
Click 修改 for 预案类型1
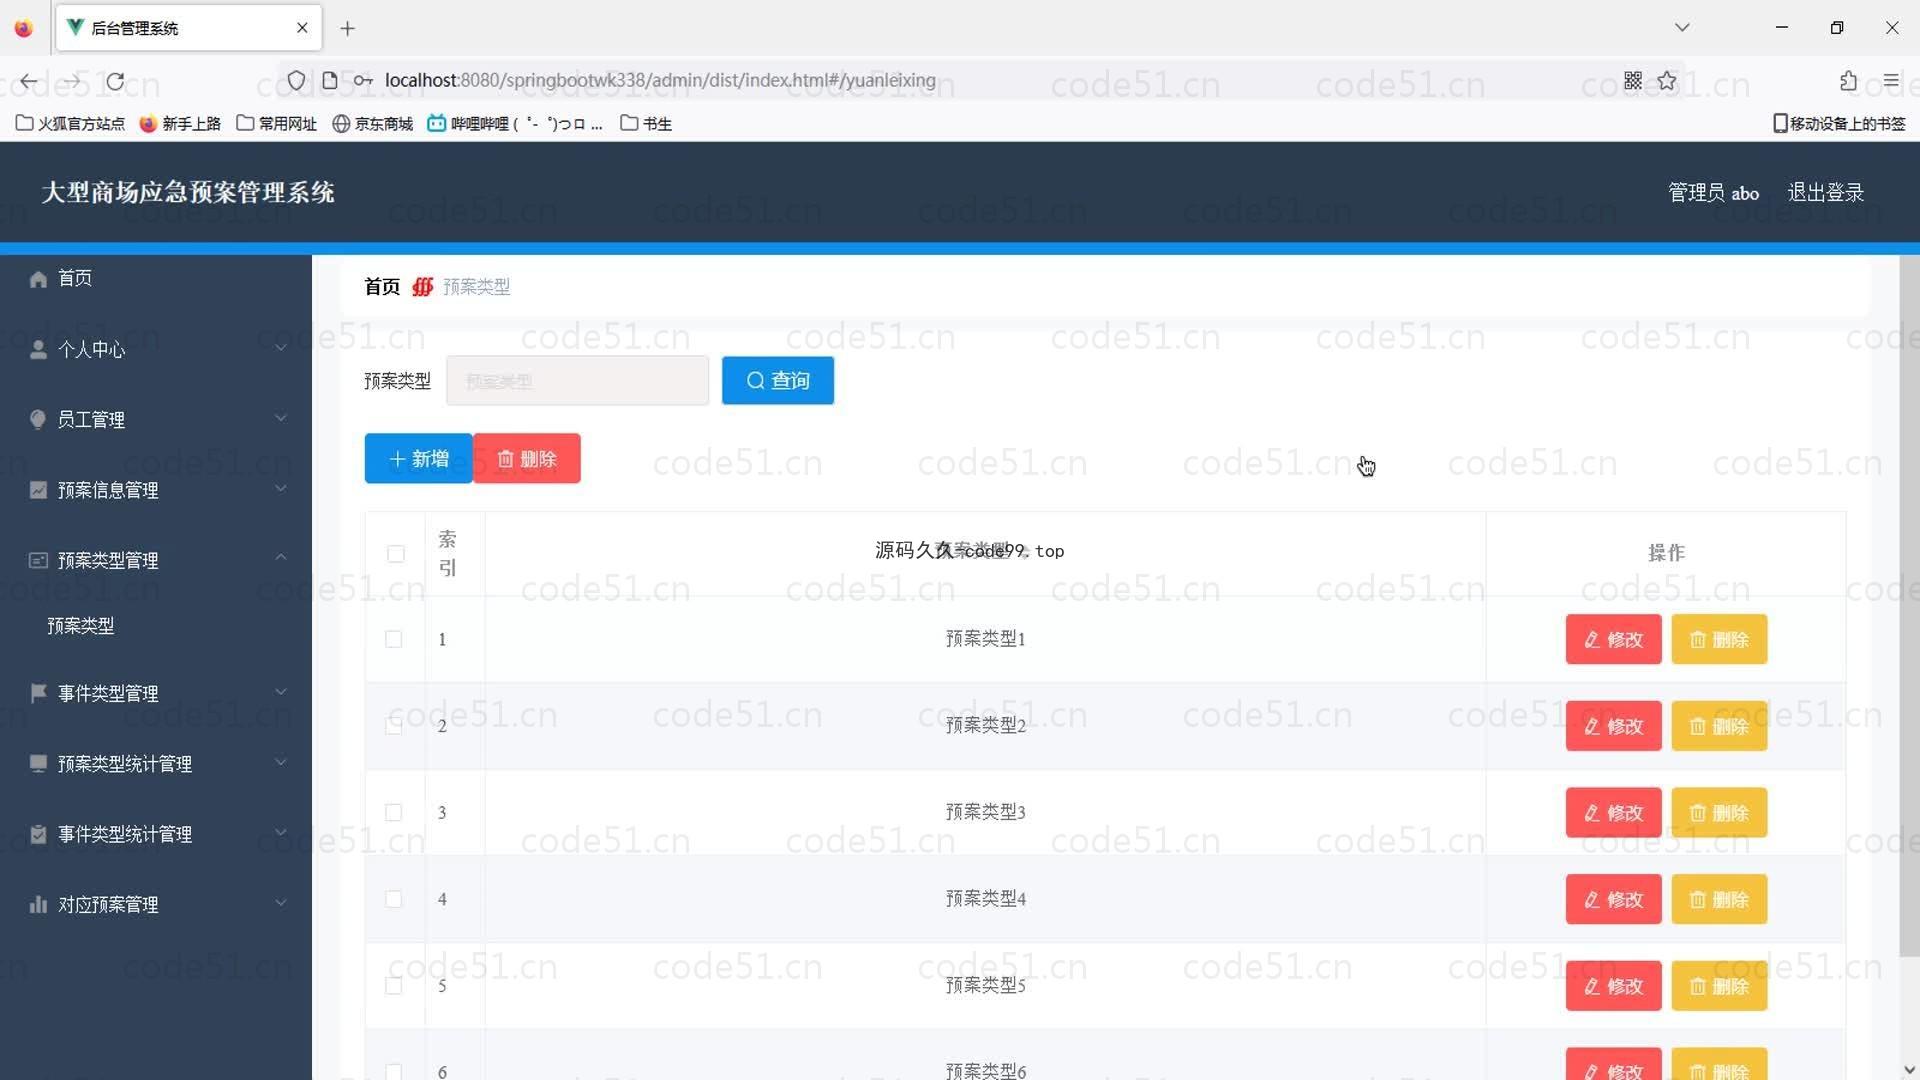click(1613, 640)
